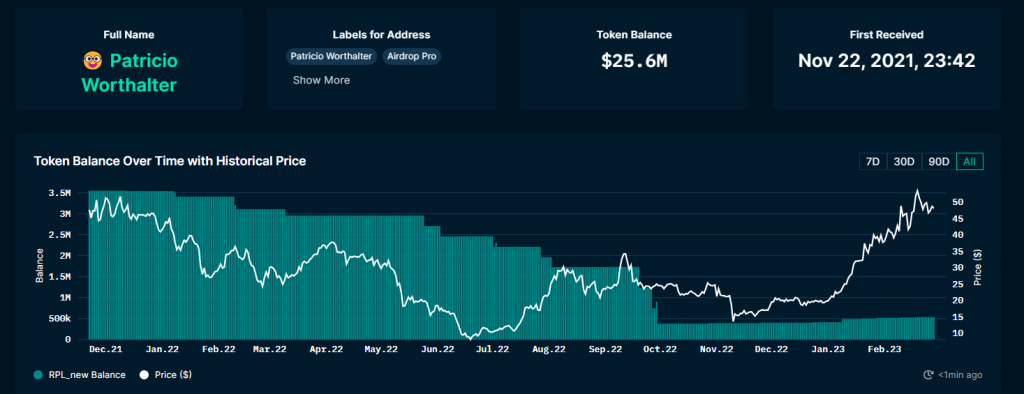This screenshot has width=1024, height=394.
Task: Click the <1min ago update text
Action: tap(960, 375)
